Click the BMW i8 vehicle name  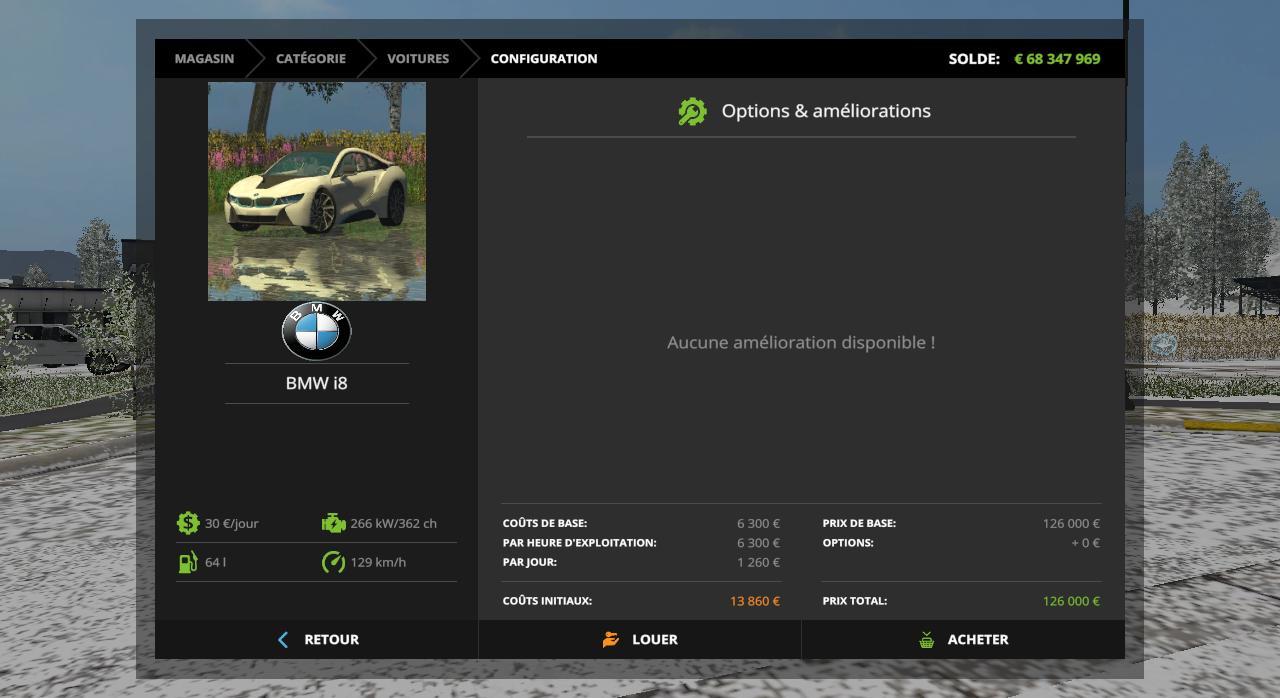[316, 383]
